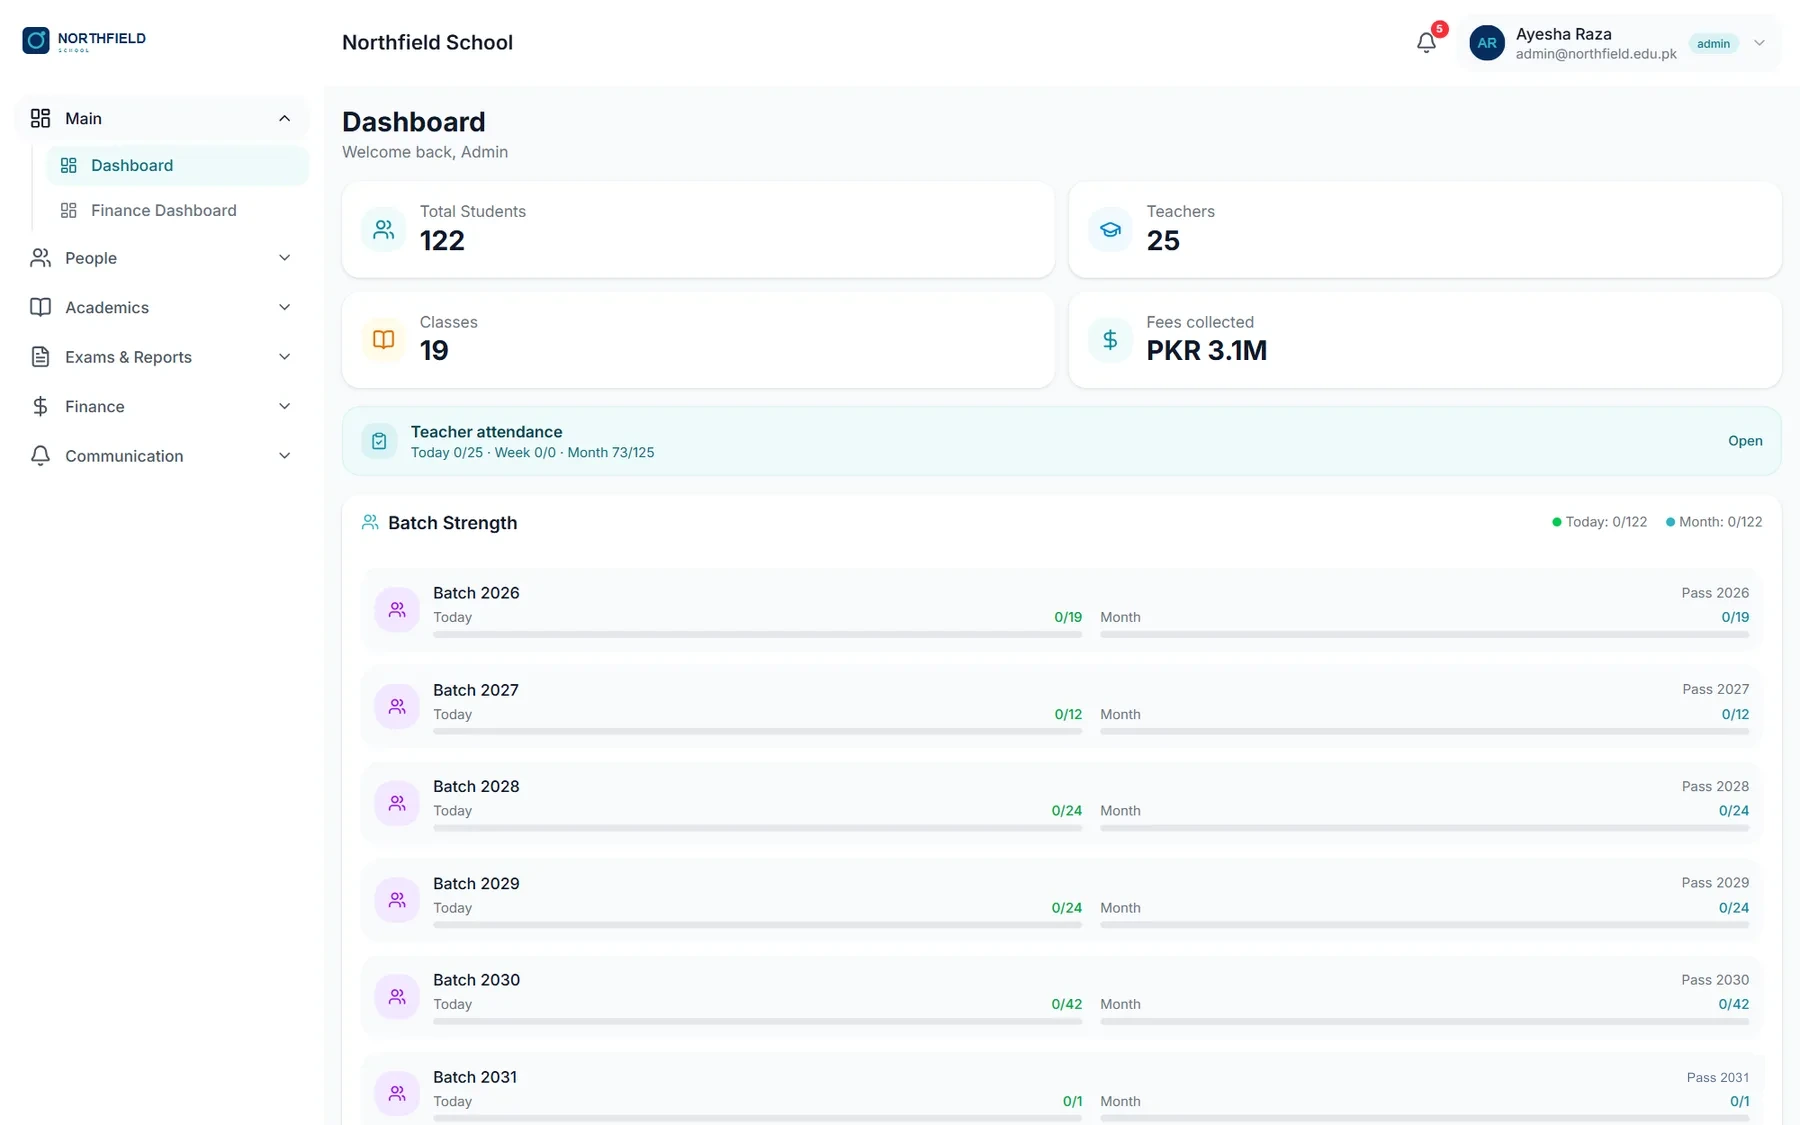Viewport: 1800px width, 1125px height.
Task: Click the Classes book icon
Action: point(383,340)
